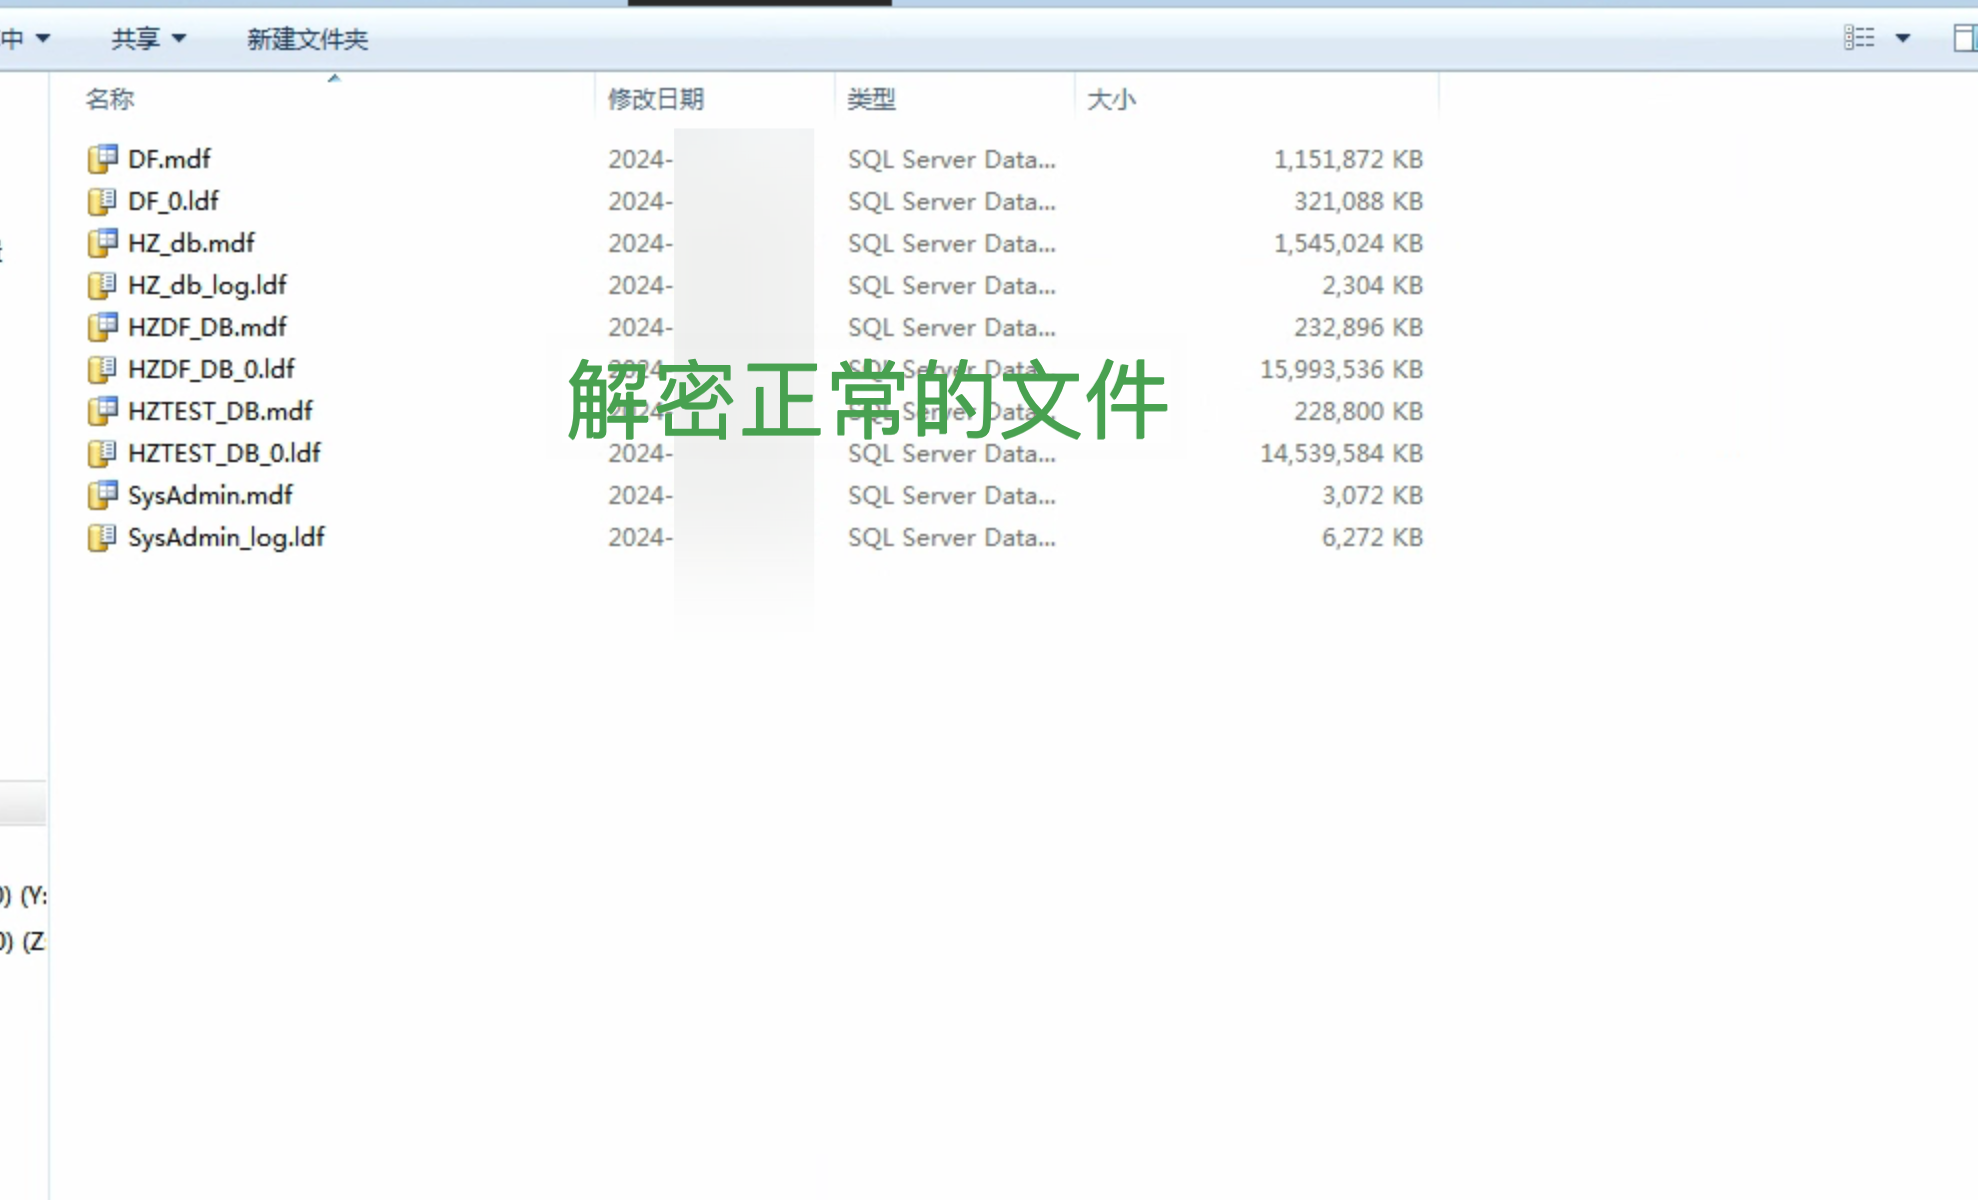Viewport: 1978px width, 1200px height.
Task: Click the HZTEST_DB_0.ldf file icon
Action: (x=102, y=453)
